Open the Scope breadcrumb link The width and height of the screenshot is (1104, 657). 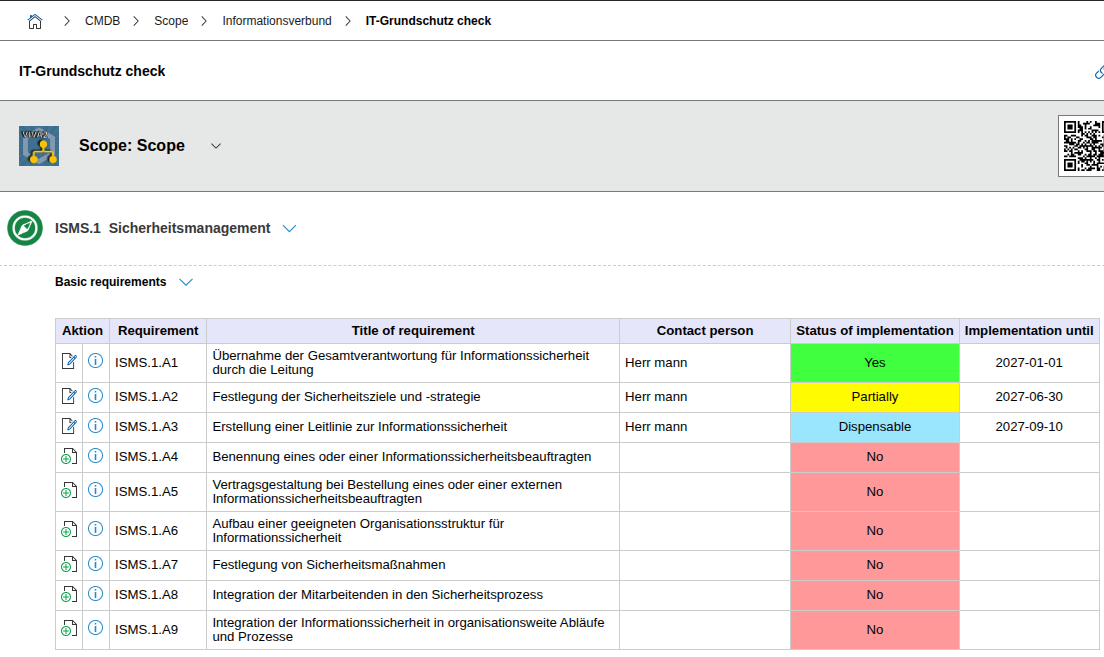pos(171,21)
